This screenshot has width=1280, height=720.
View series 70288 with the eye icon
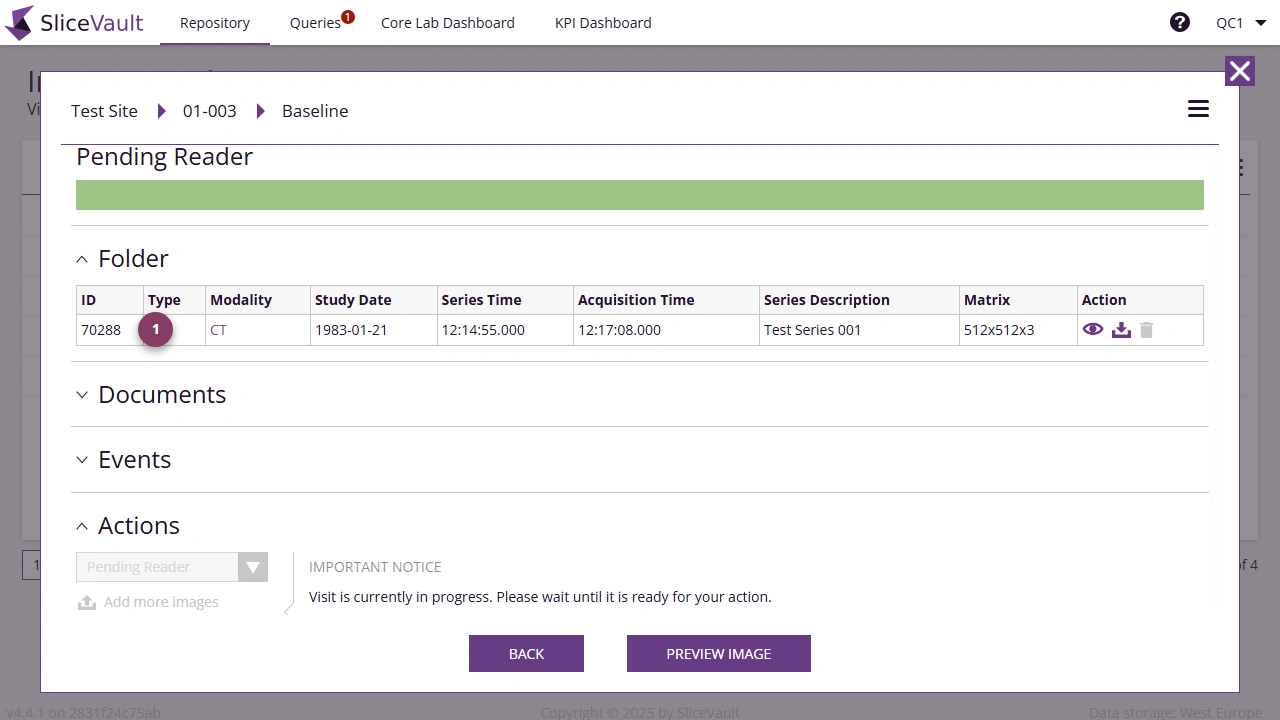(1092, 329)
